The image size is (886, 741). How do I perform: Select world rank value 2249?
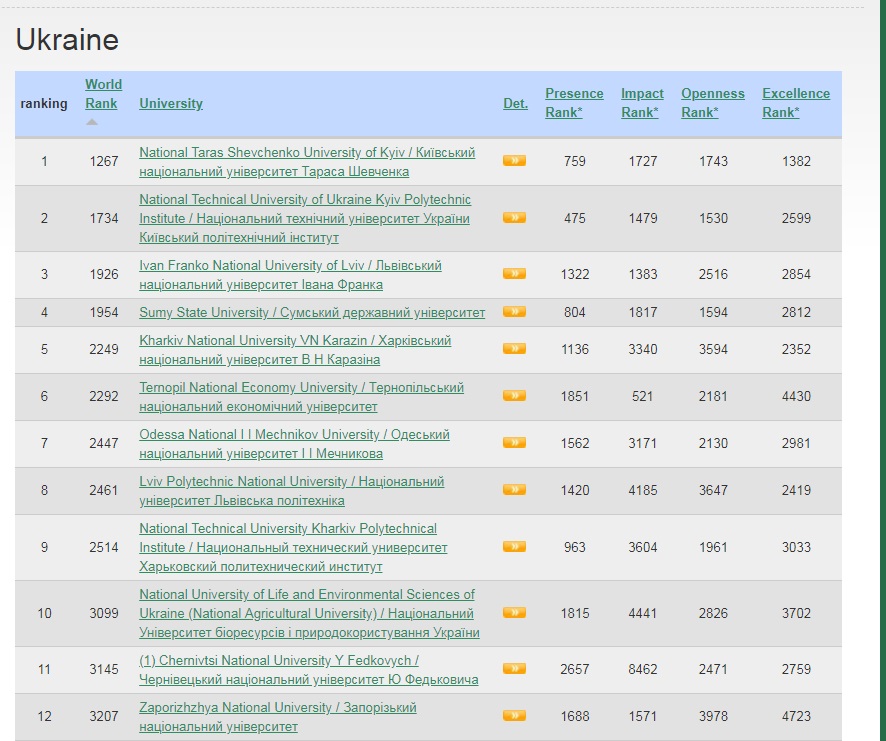[x=104, y=349]
